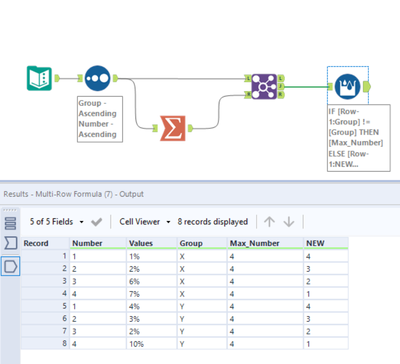The height and width of the screenshot is (364, 400).
Task: Click the Join tool J output anchor
Action: coord(281,87)
